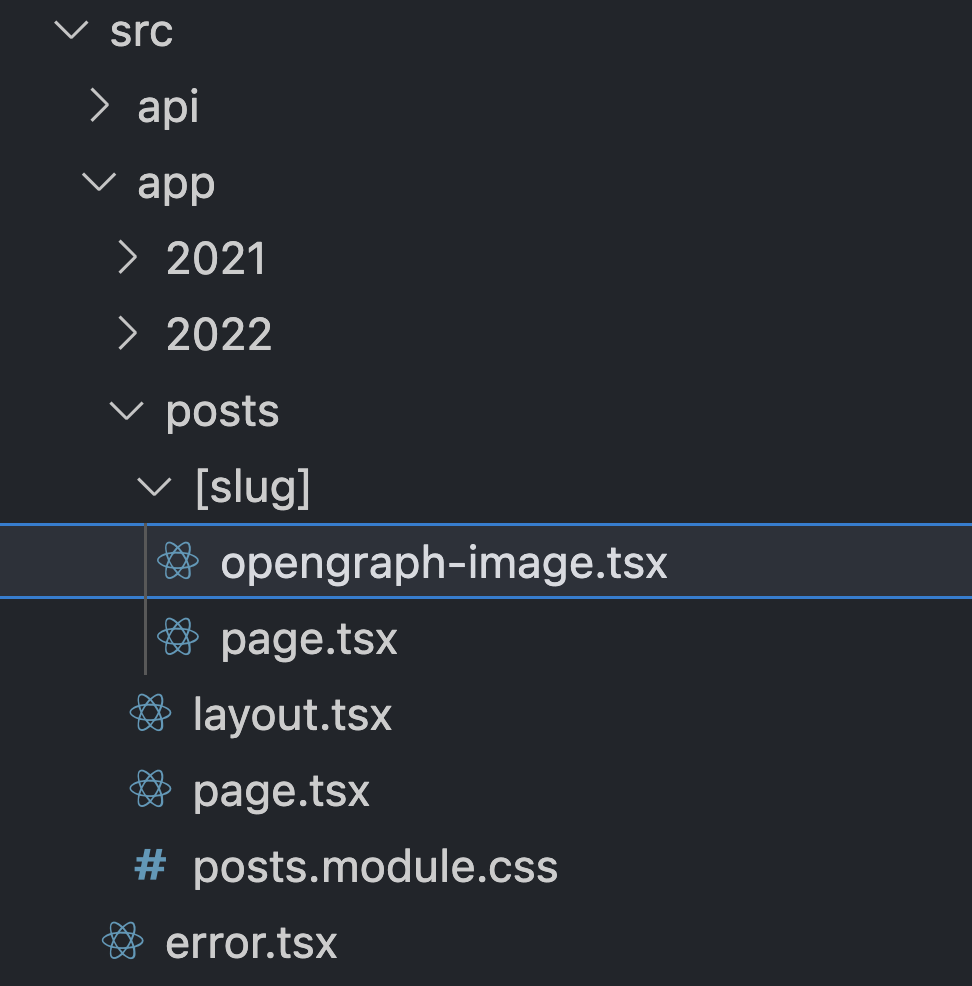The height and width of the screenshot is (986, 972).
Task: Click the CSS hash icon for posts.module.css
Action: [150, 865]
